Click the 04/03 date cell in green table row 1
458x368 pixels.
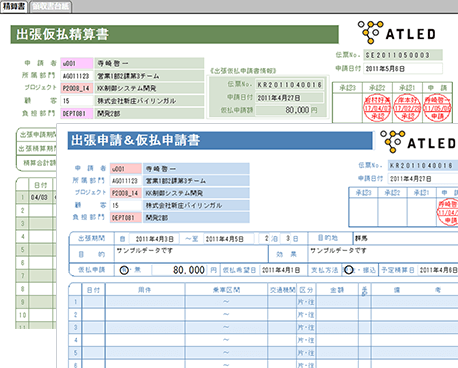(40, 197)
